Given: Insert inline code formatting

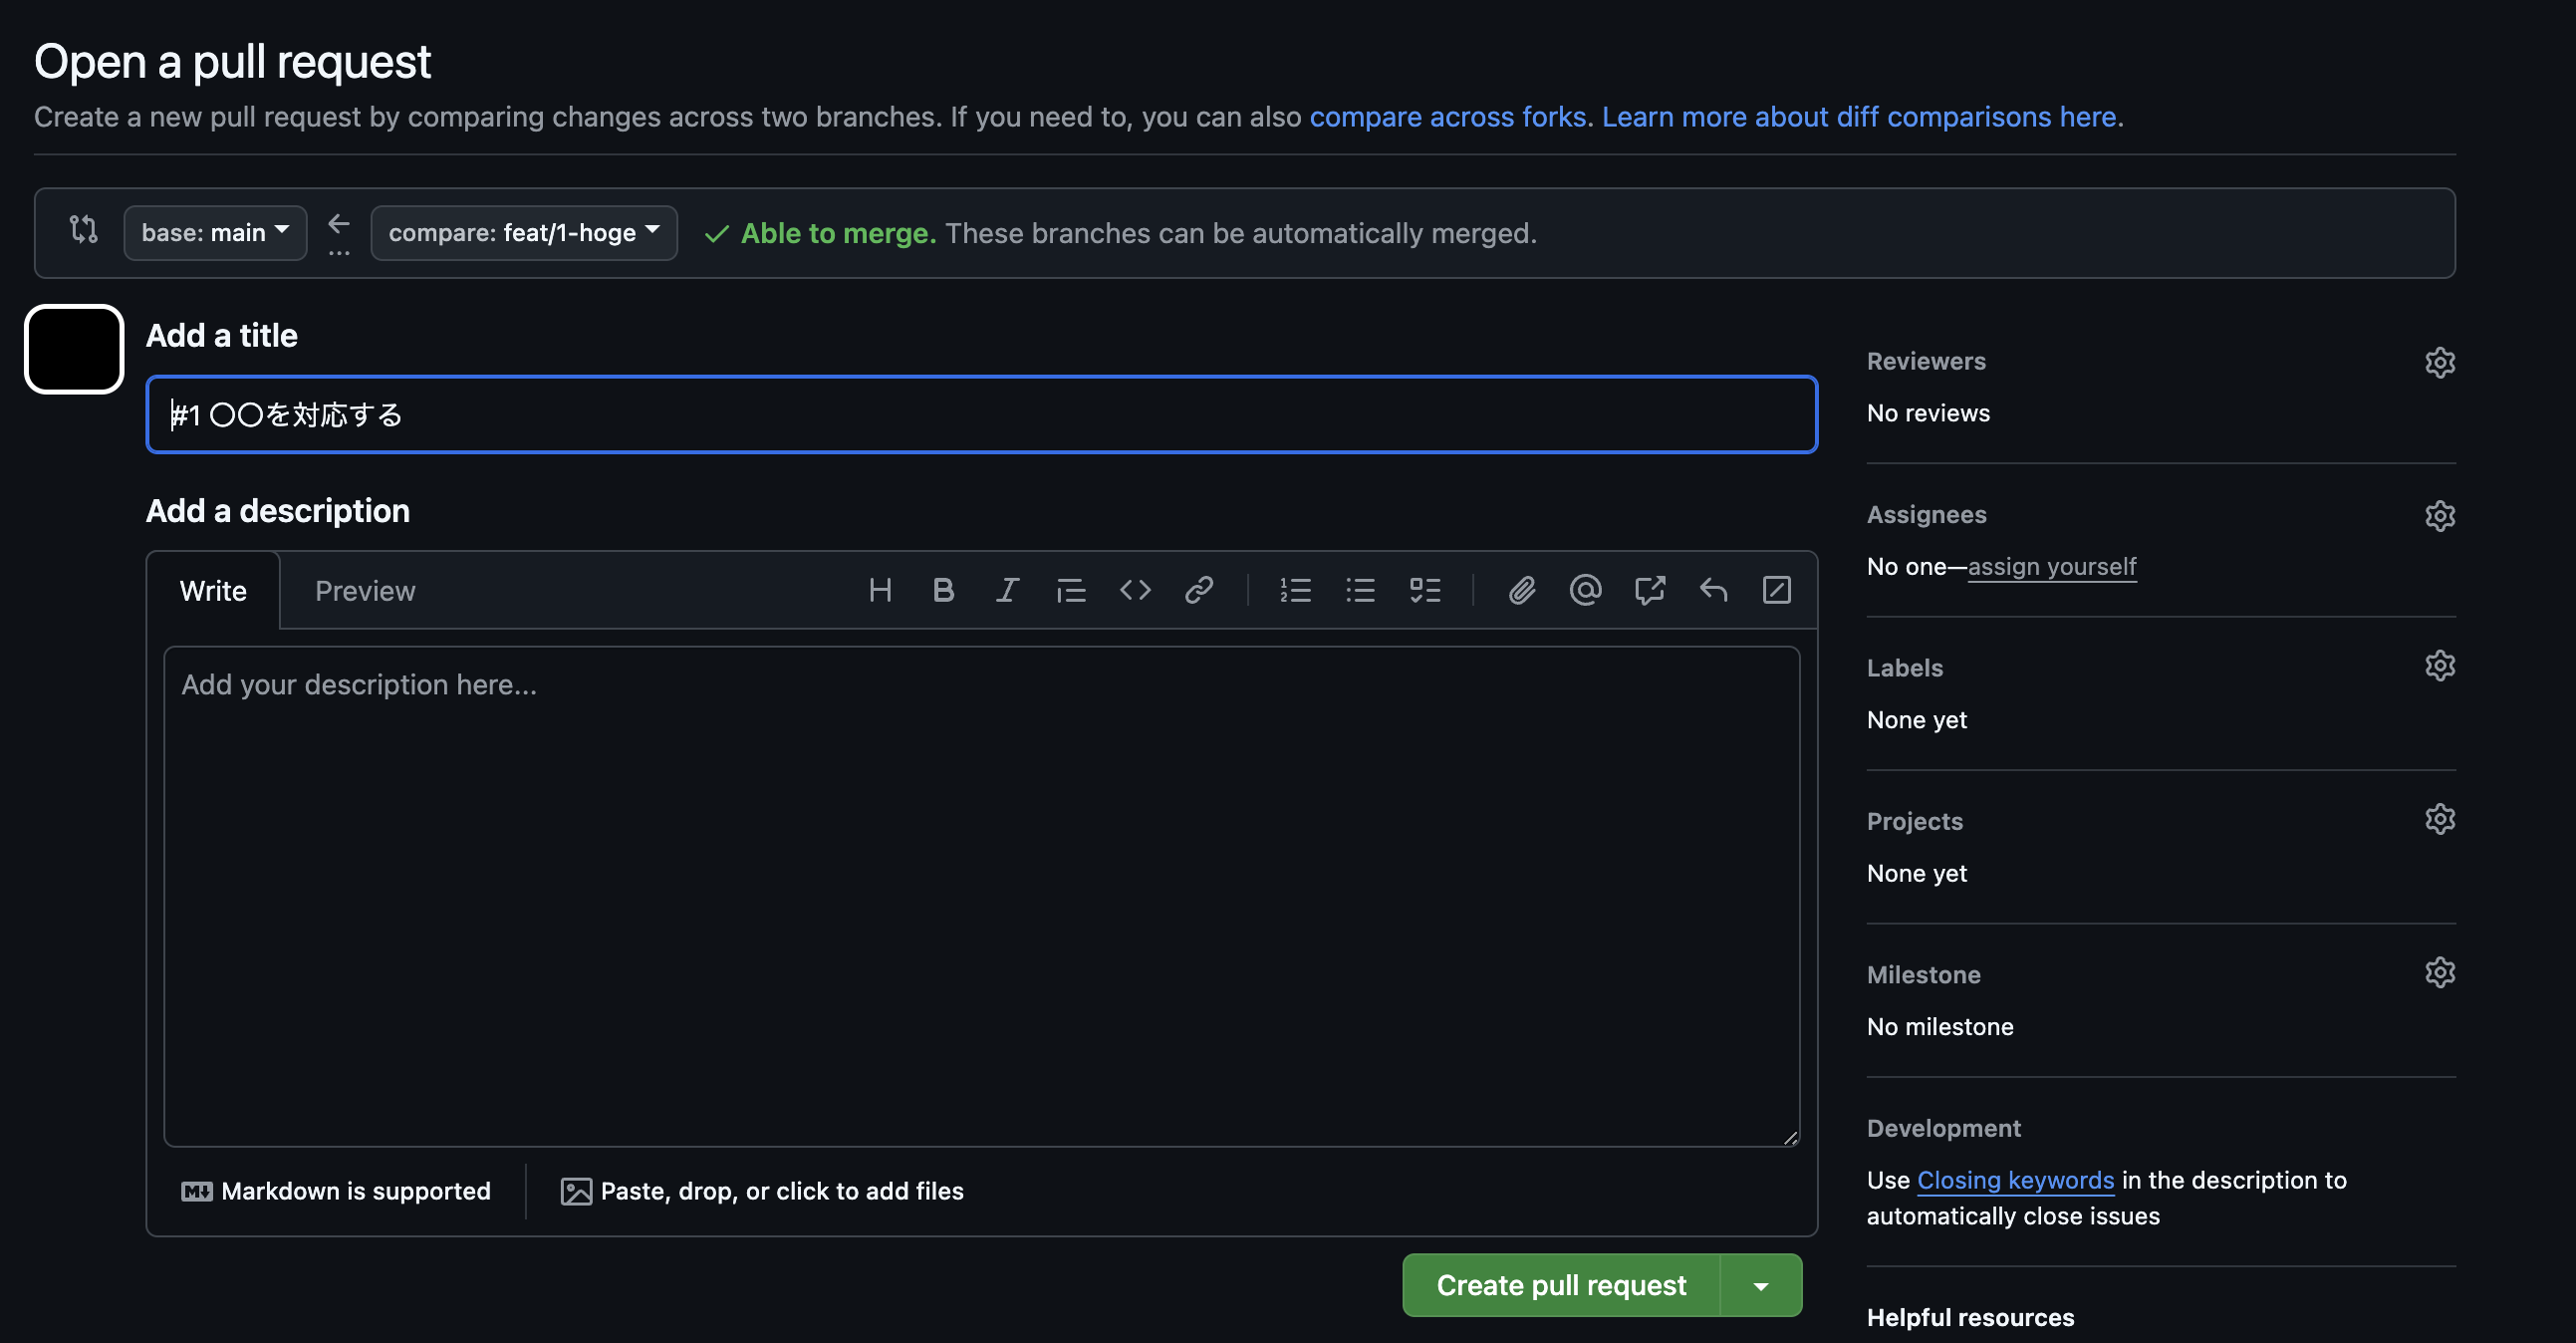Looking at the screenshot, I should [1135, 590].
